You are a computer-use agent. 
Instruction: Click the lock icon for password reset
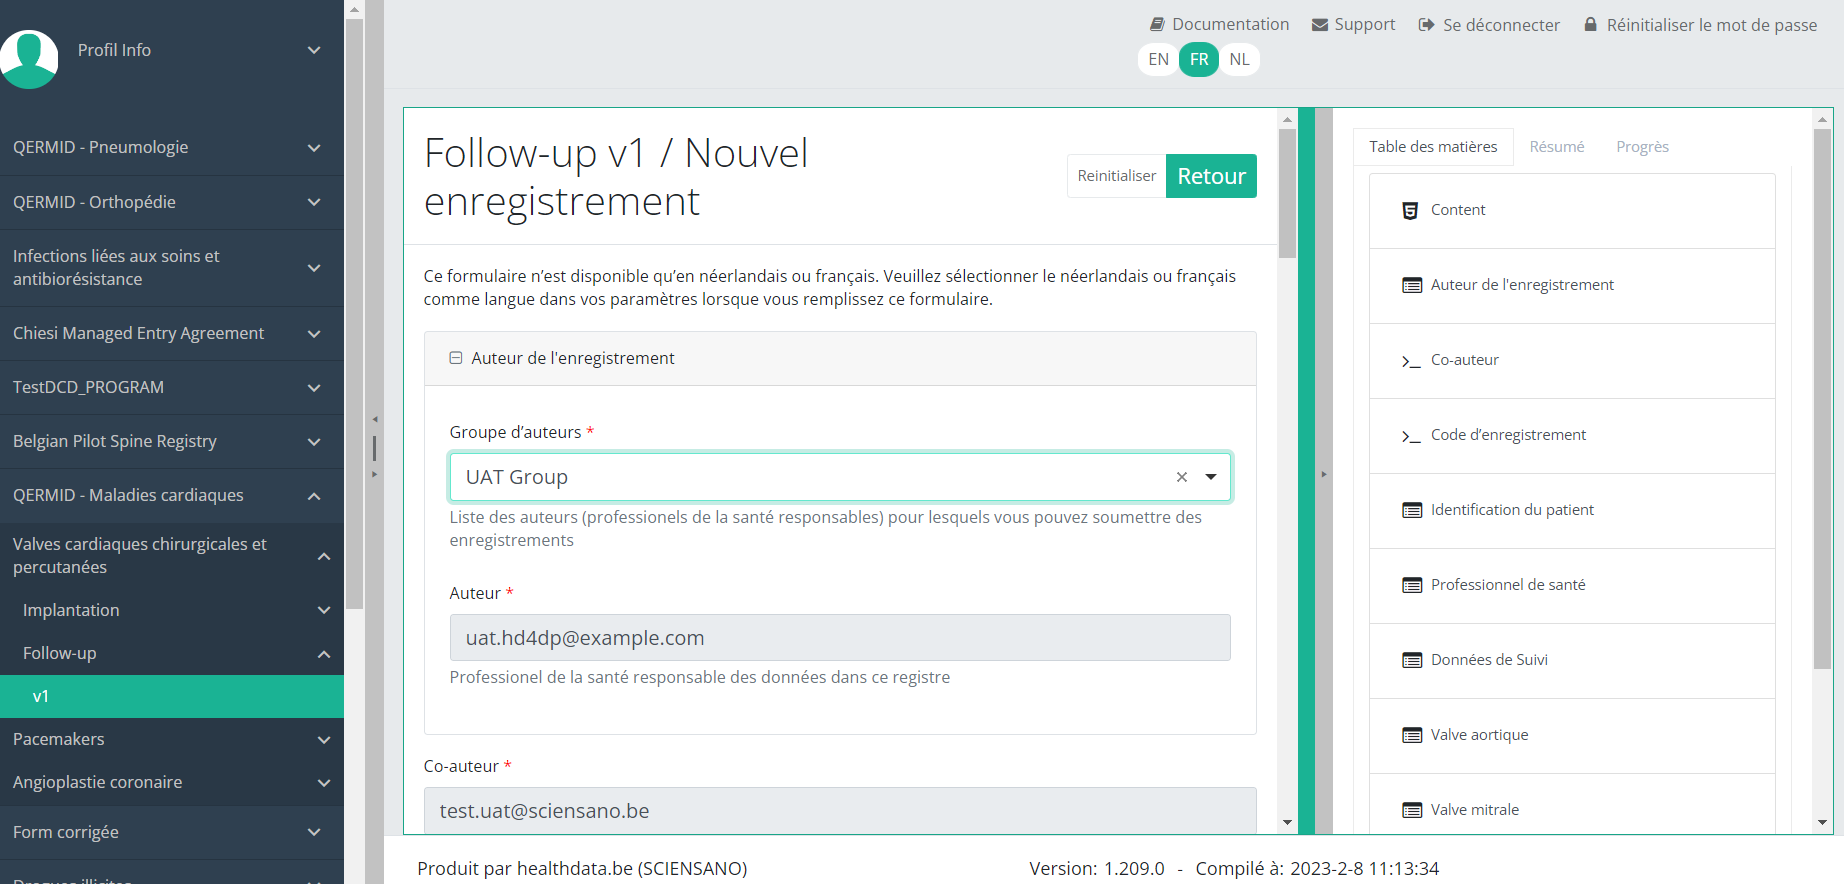[x=1590, y=24]
